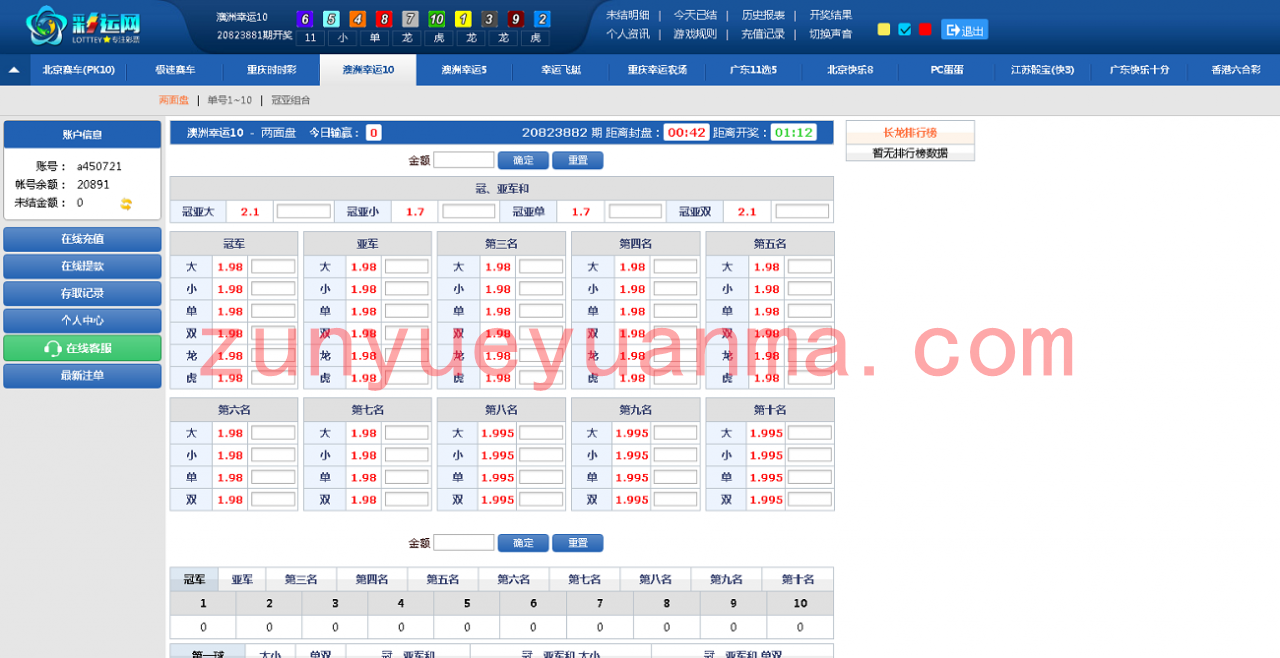Focus the bottom 金额 amount input
This screenshot has width=1280, height=658.
(463, 542)
